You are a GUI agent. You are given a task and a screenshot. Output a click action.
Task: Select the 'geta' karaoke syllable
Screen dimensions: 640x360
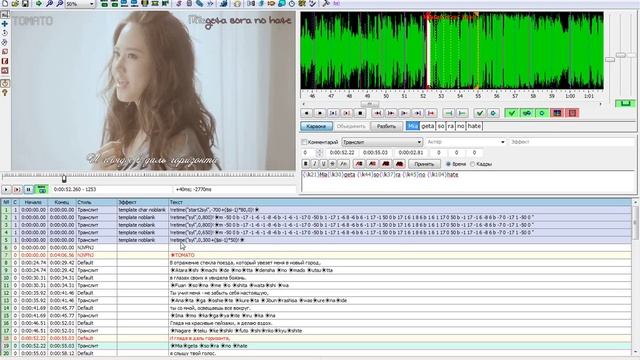click(427, 127)
